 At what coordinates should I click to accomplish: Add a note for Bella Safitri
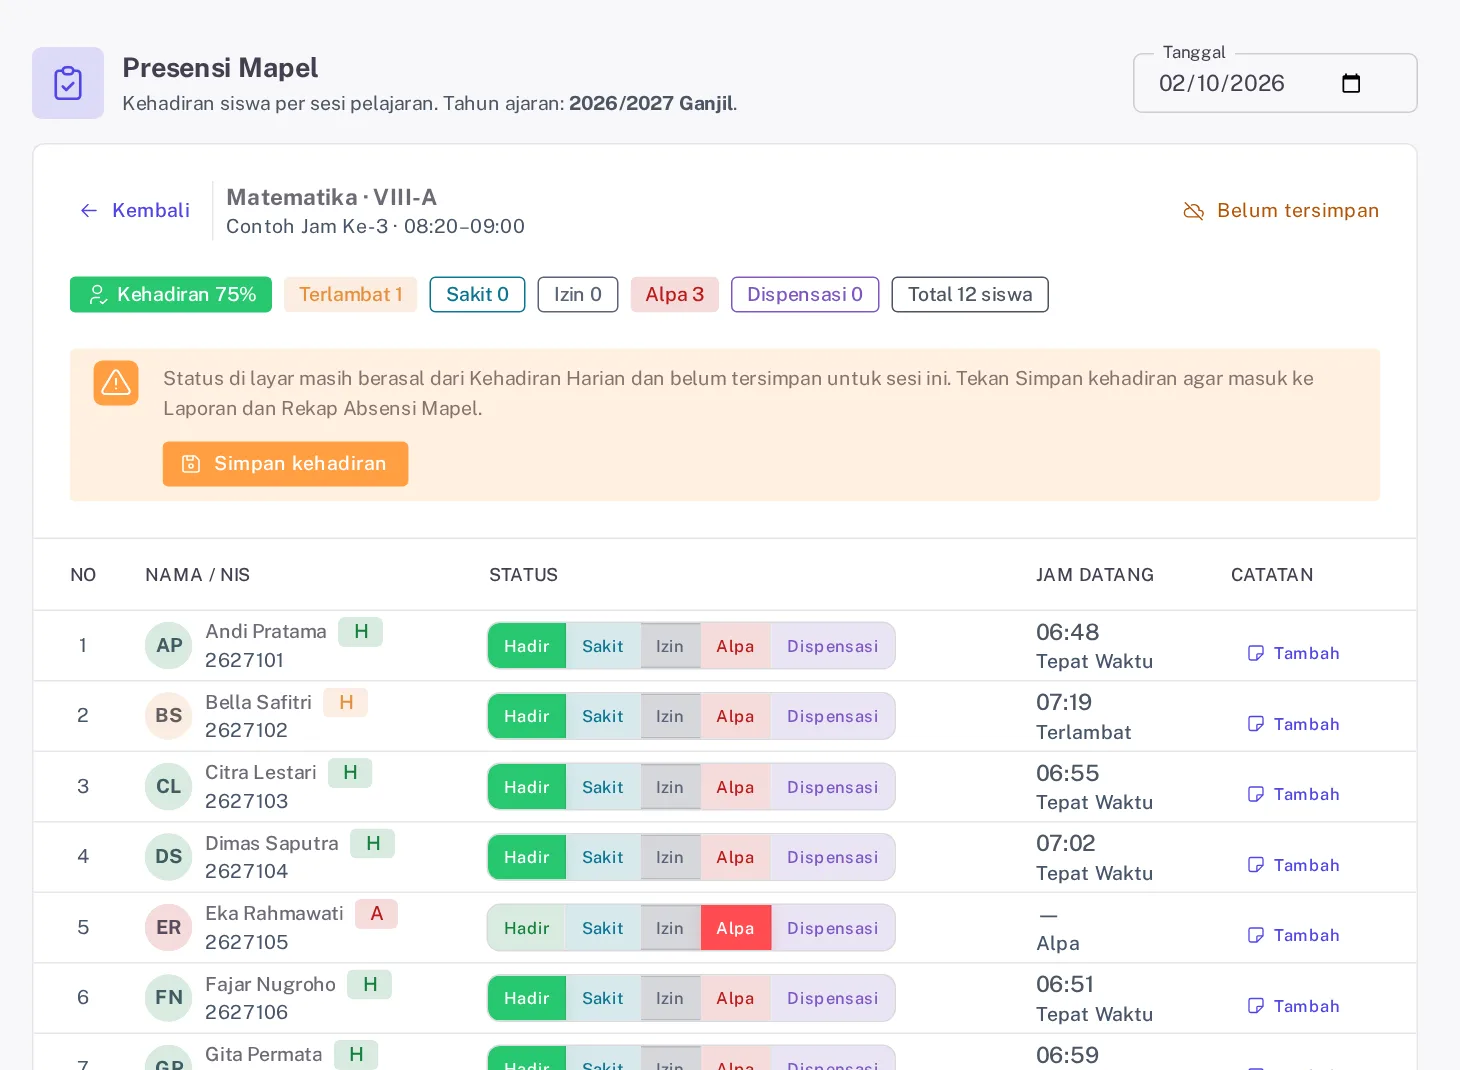pyautogui.click(x=1293, y=724)
